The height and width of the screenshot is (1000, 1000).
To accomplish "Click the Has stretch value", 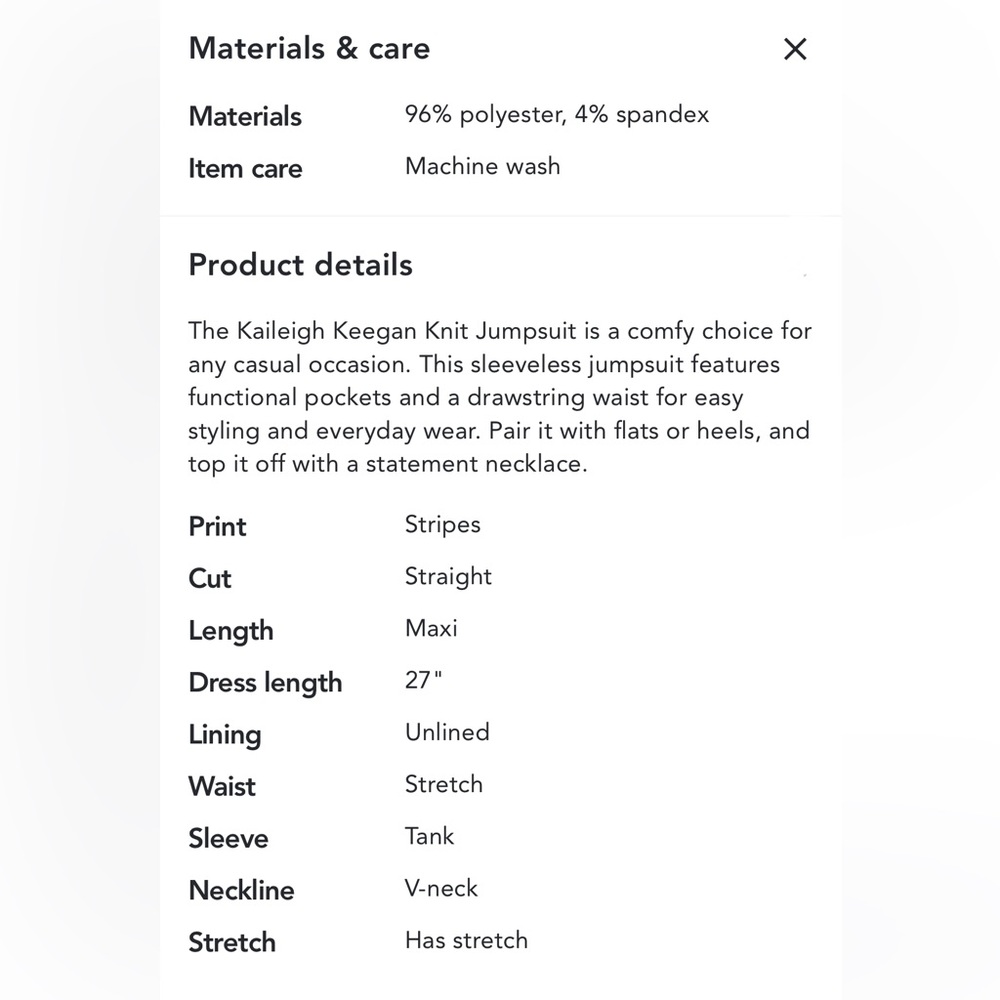I will pyautogui.click(x=466, y=941).
